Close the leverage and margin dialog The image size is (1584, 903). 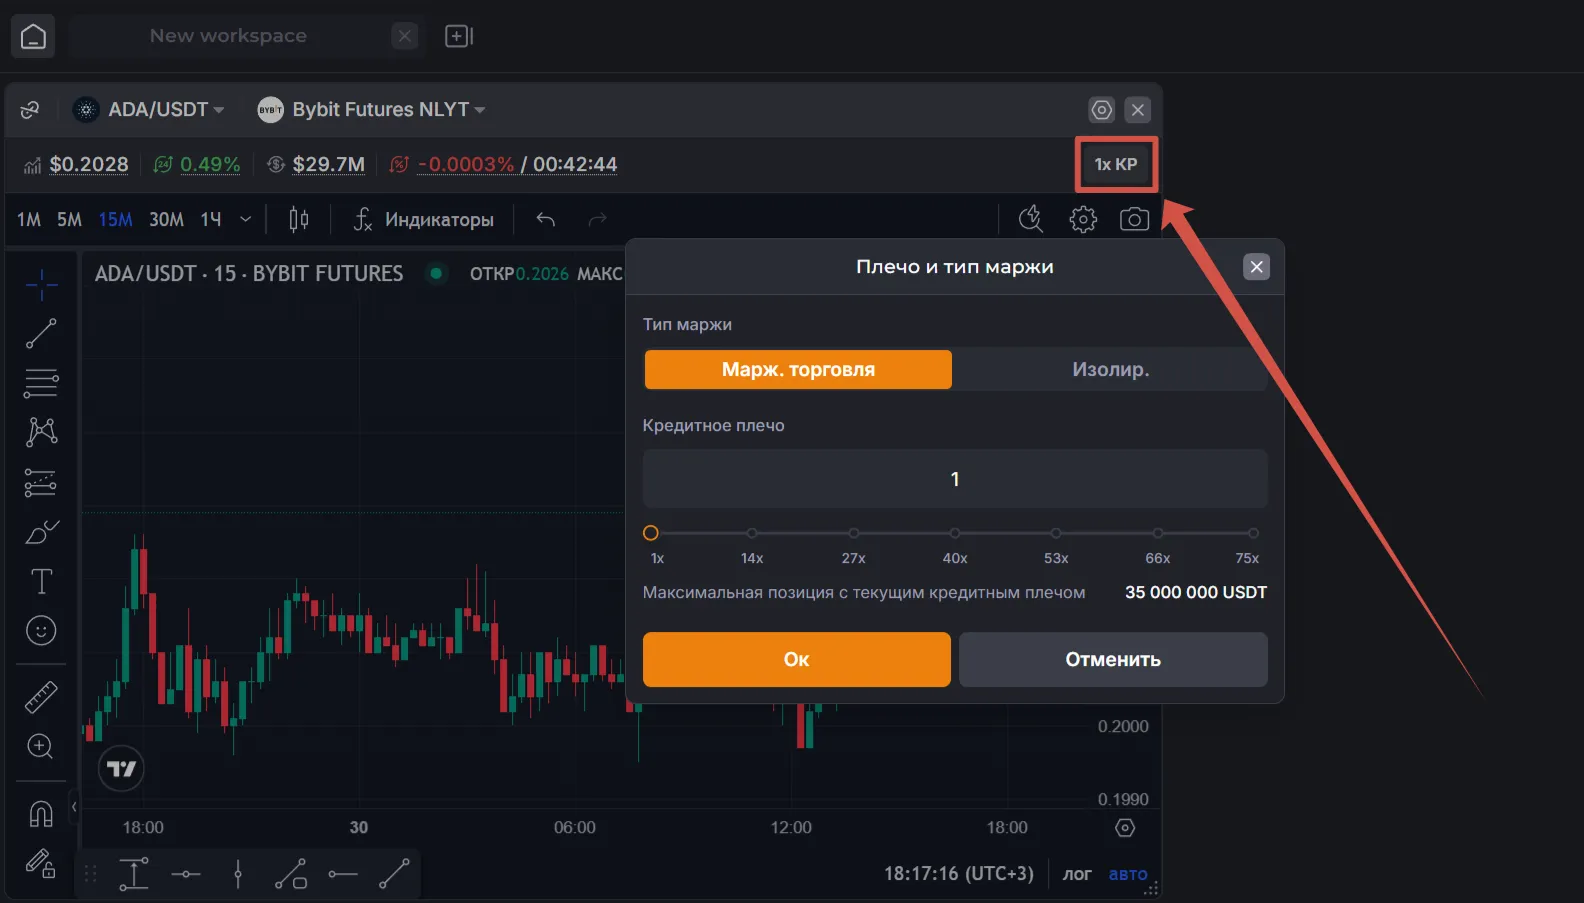[1257, 267]
